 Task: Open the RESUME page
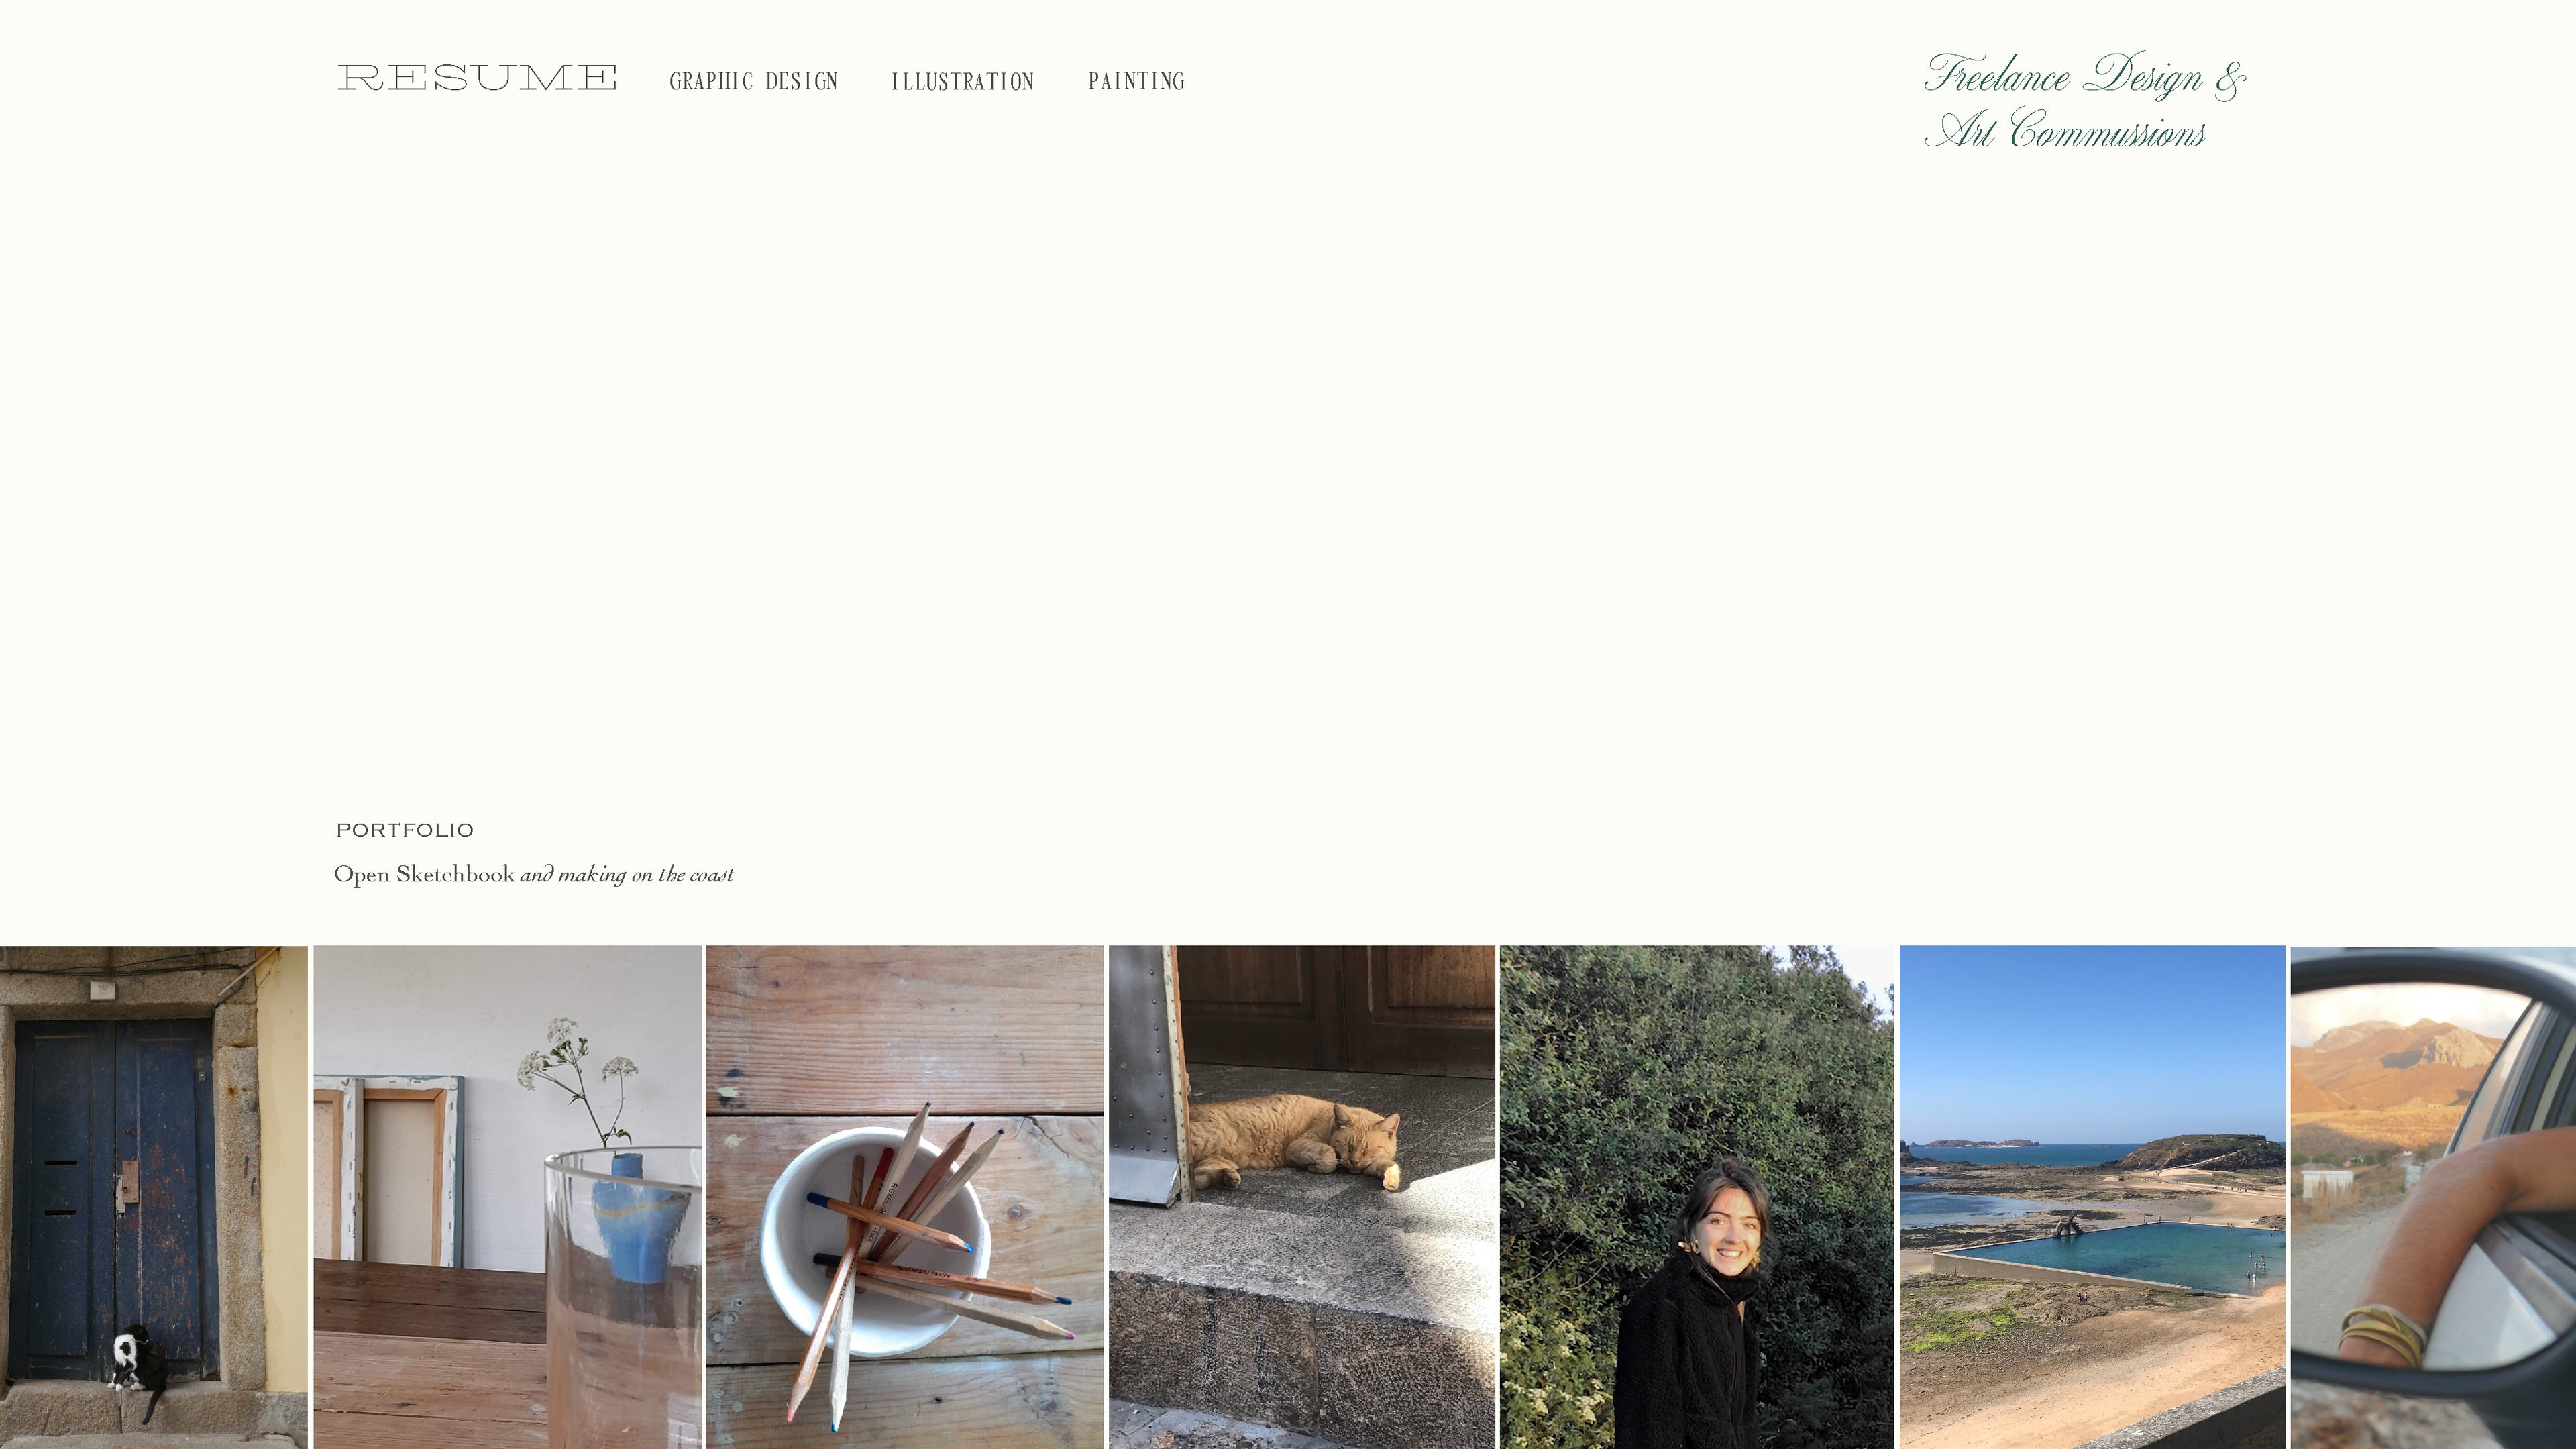point(477,78)
